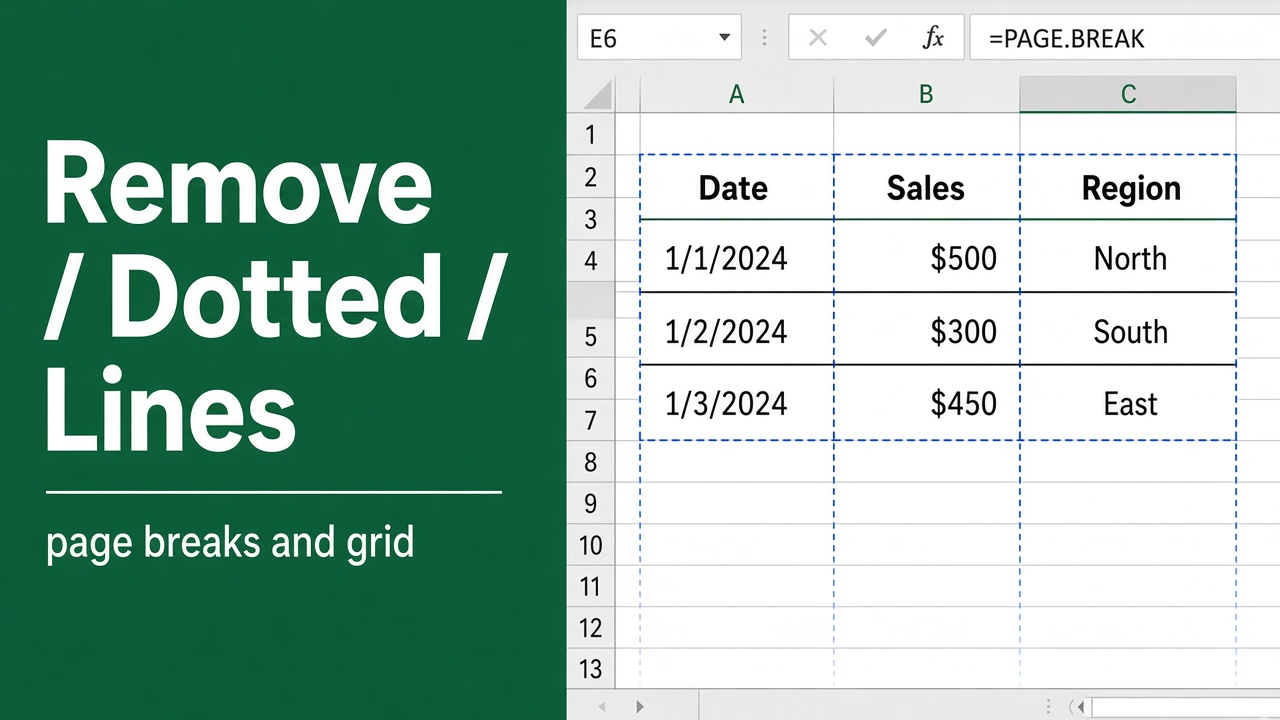Select column C header
Viewport: 1280px width, 720px height.
click(x=1128, y=95)
